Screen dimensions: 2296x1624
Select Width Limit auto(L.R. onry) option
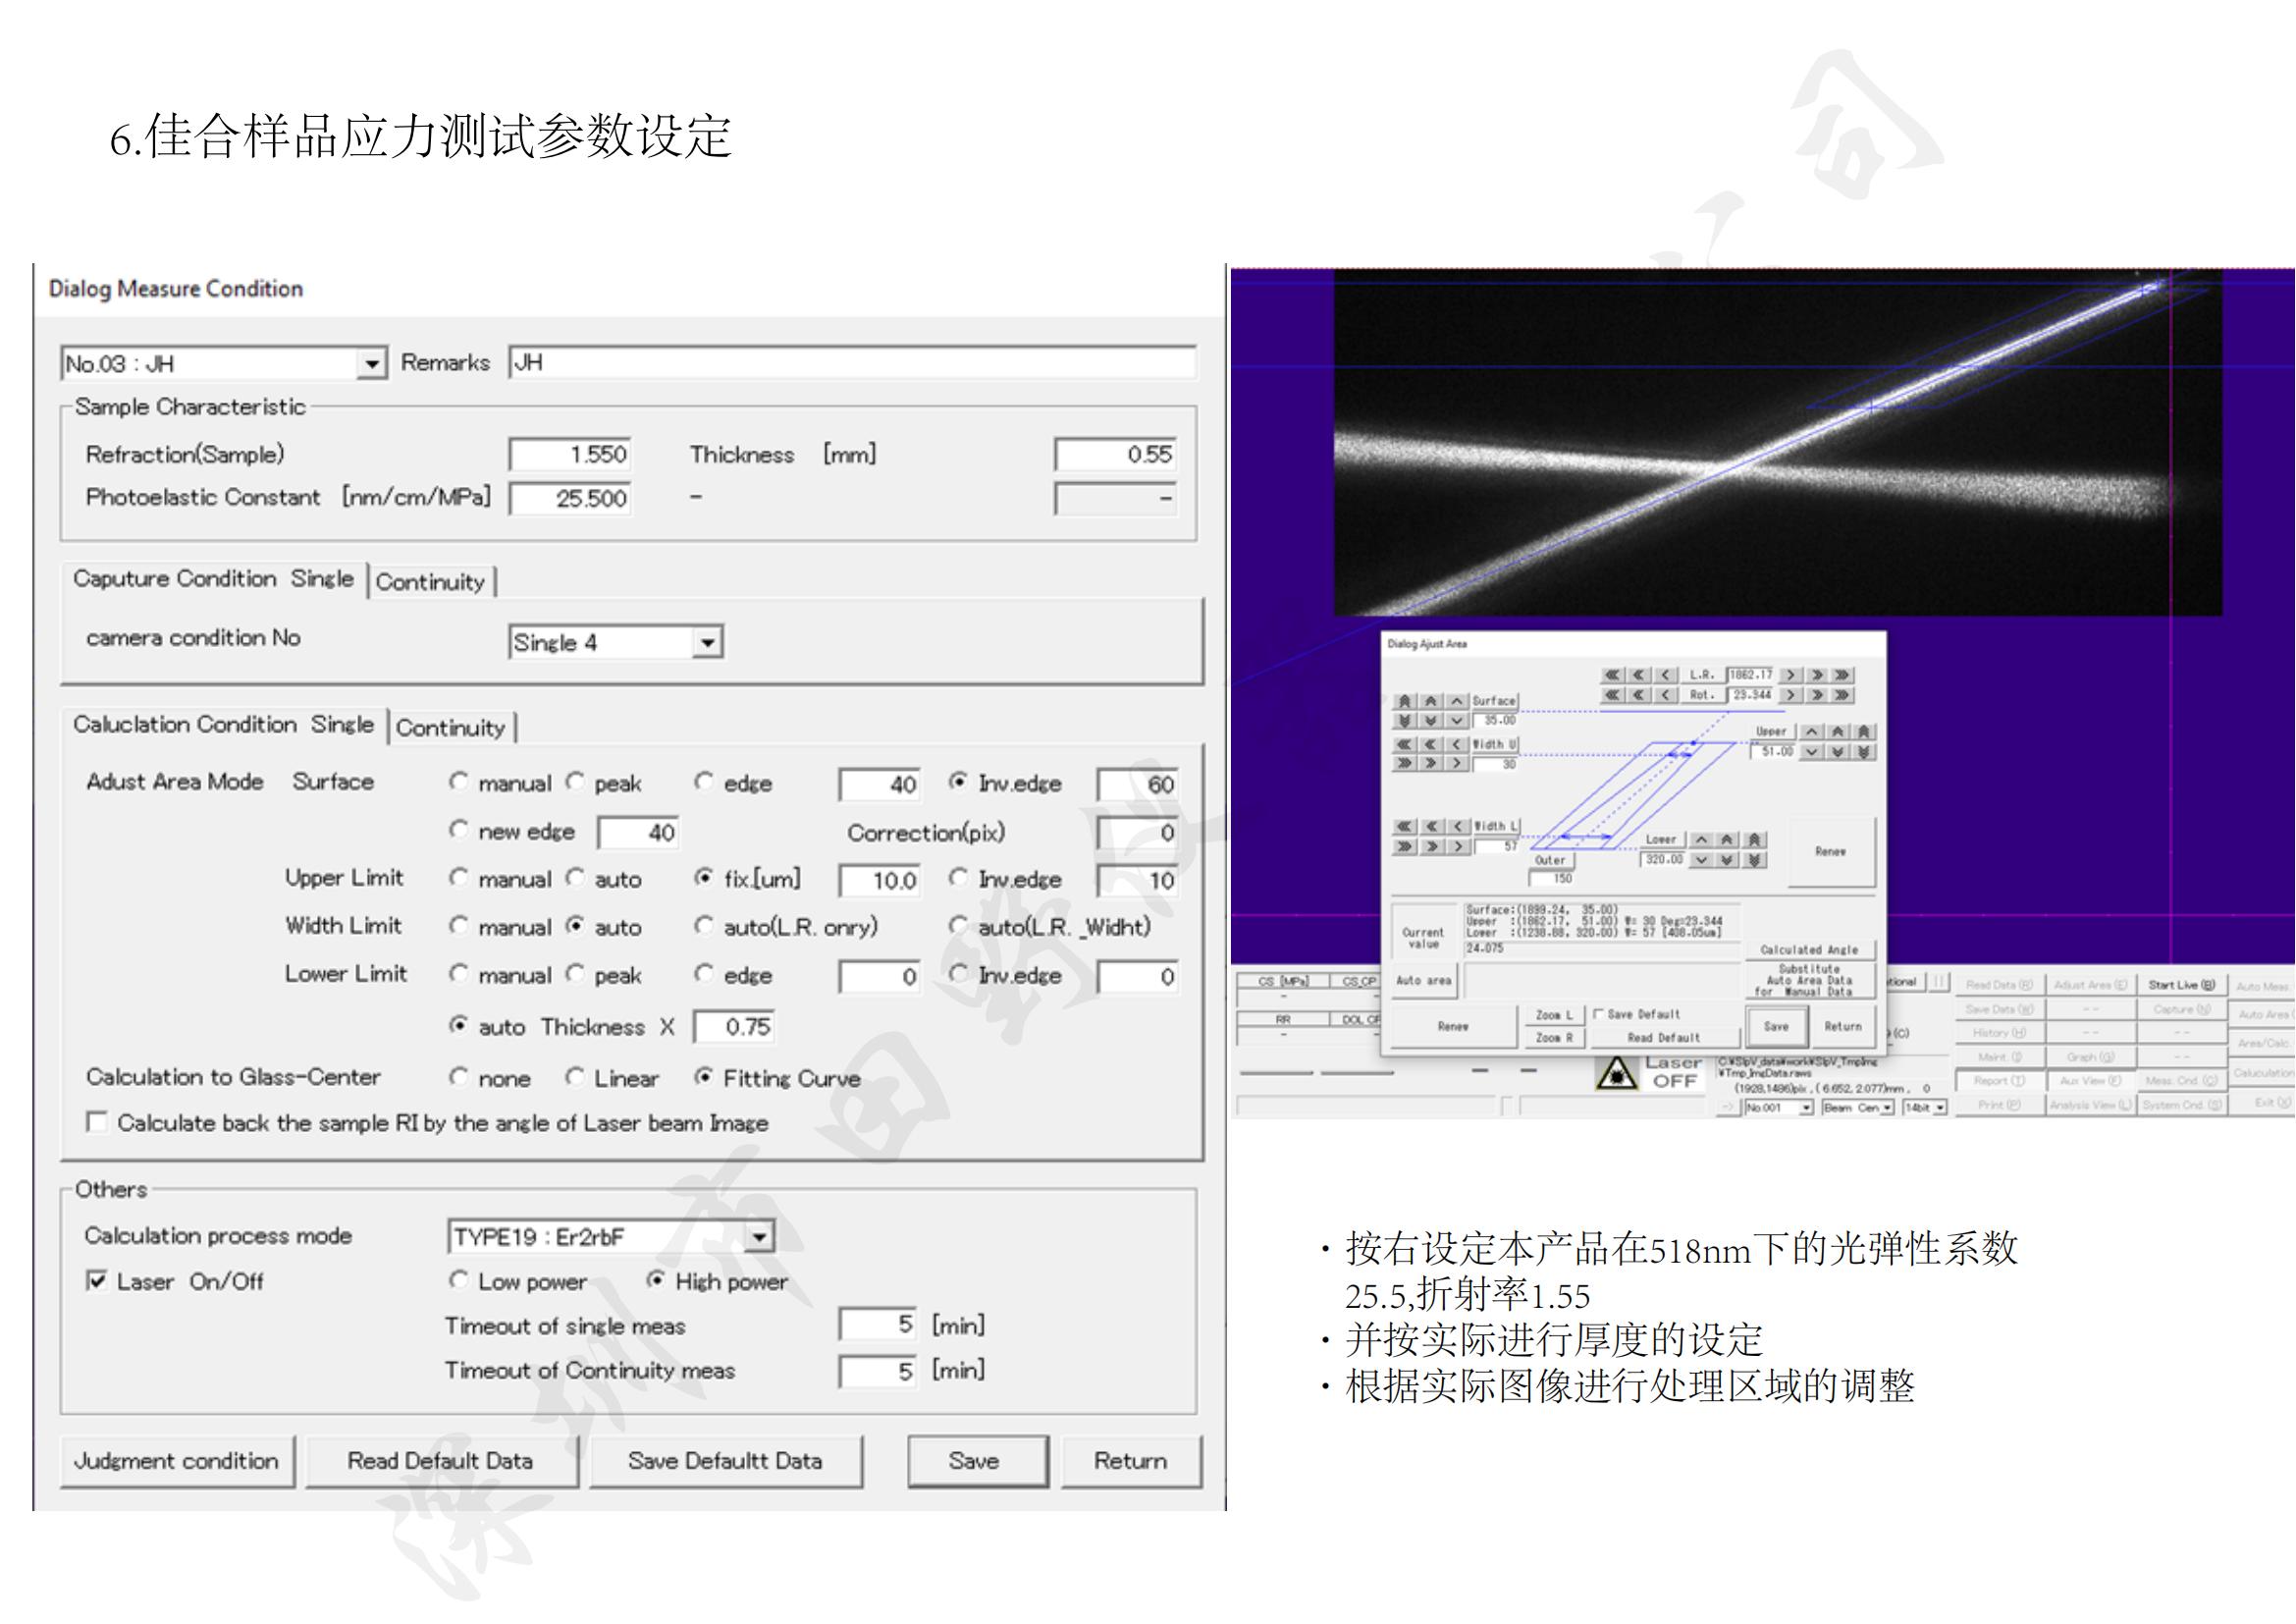click(x=704, y=925)
